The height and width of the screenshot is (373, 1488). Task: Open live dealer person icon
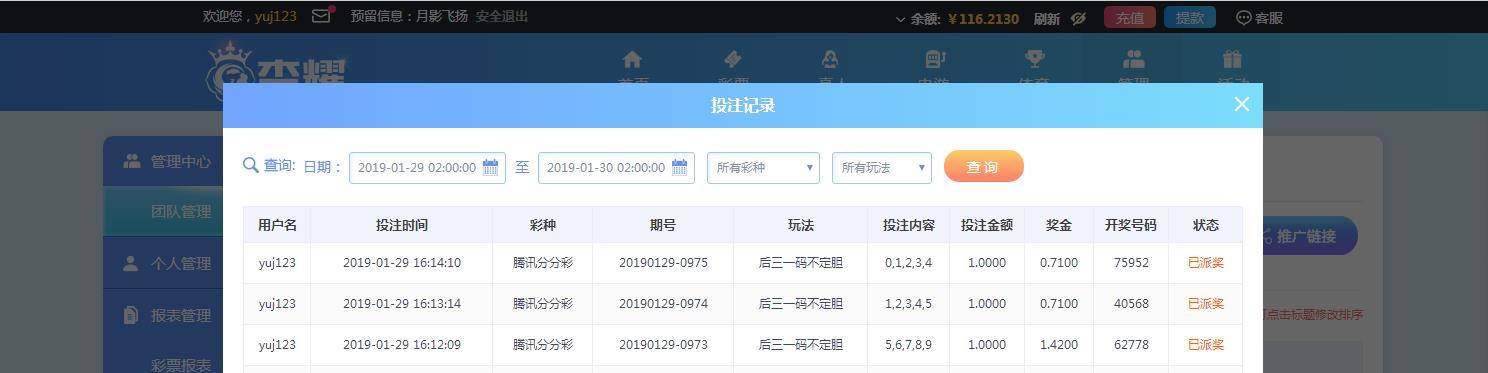[830, 60]
